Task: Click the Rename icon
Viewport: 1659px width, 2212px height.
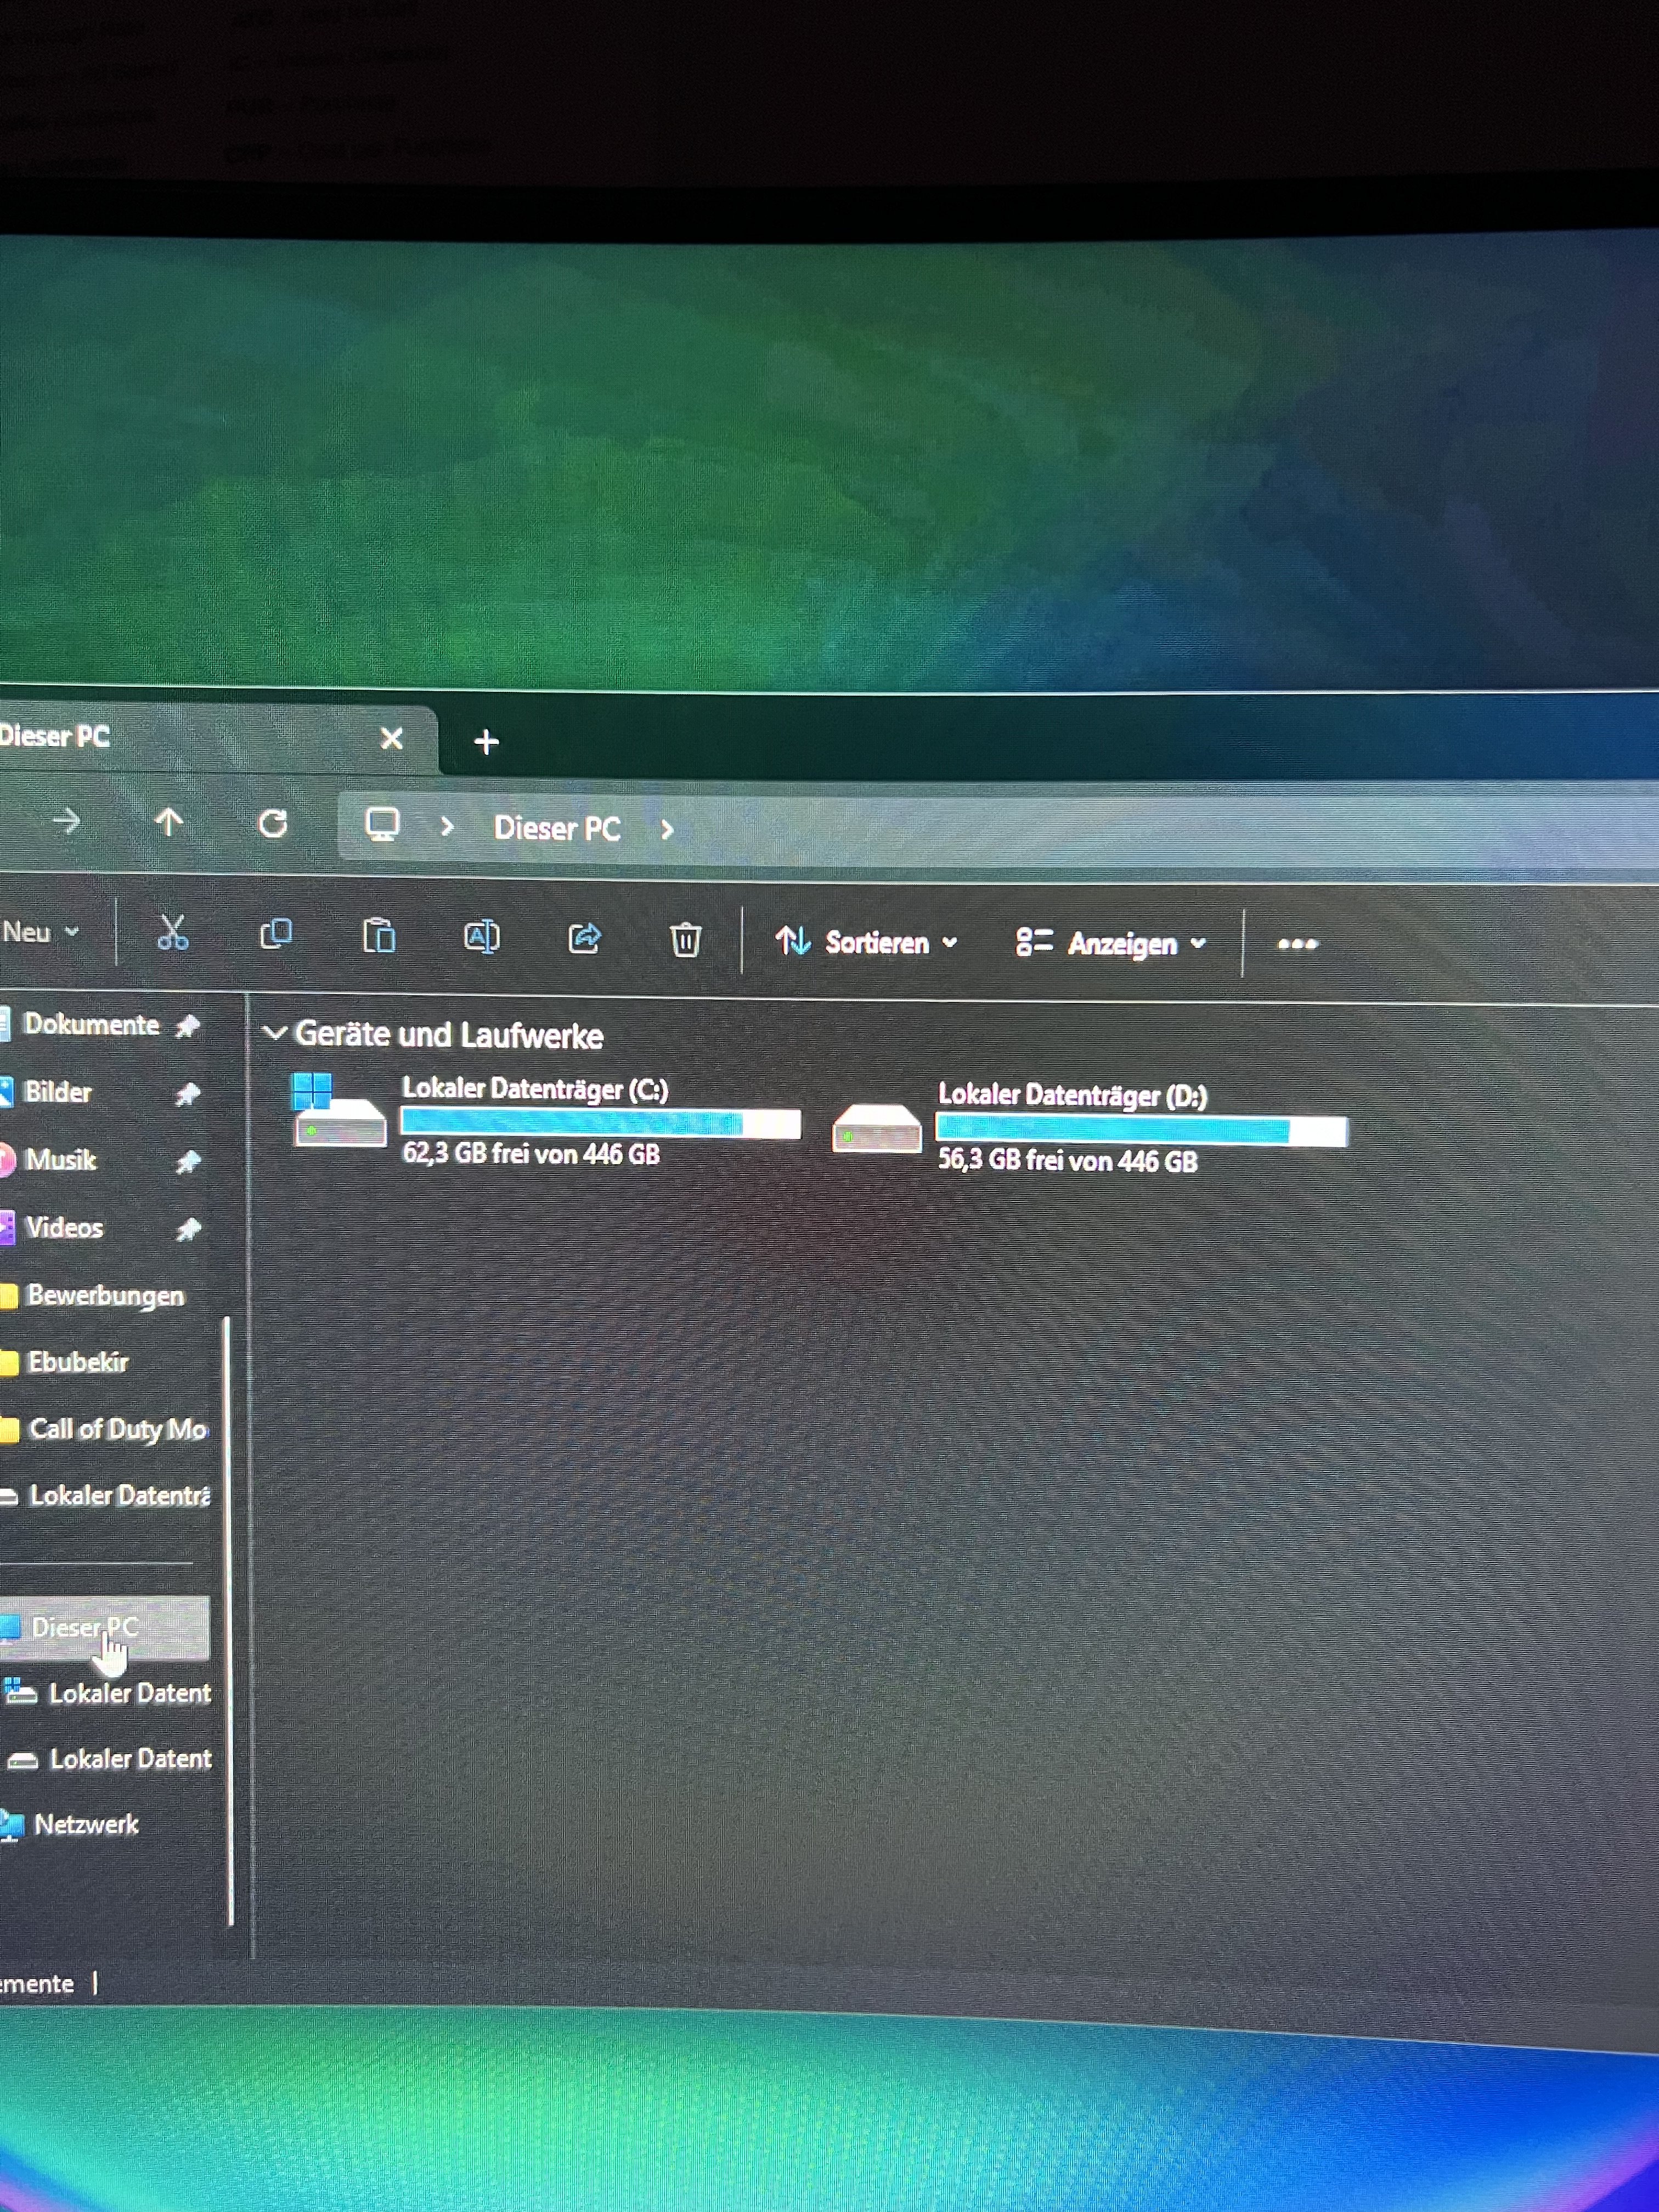Action: pyautogui.click(x=481, y=937)
